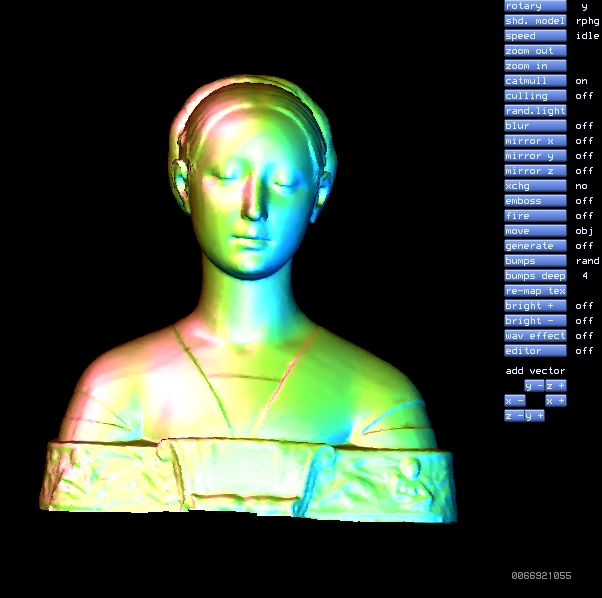This screenshot has height=598, width=602.
Task: Cycle the shd. model setting
Action: pos(535,21)
